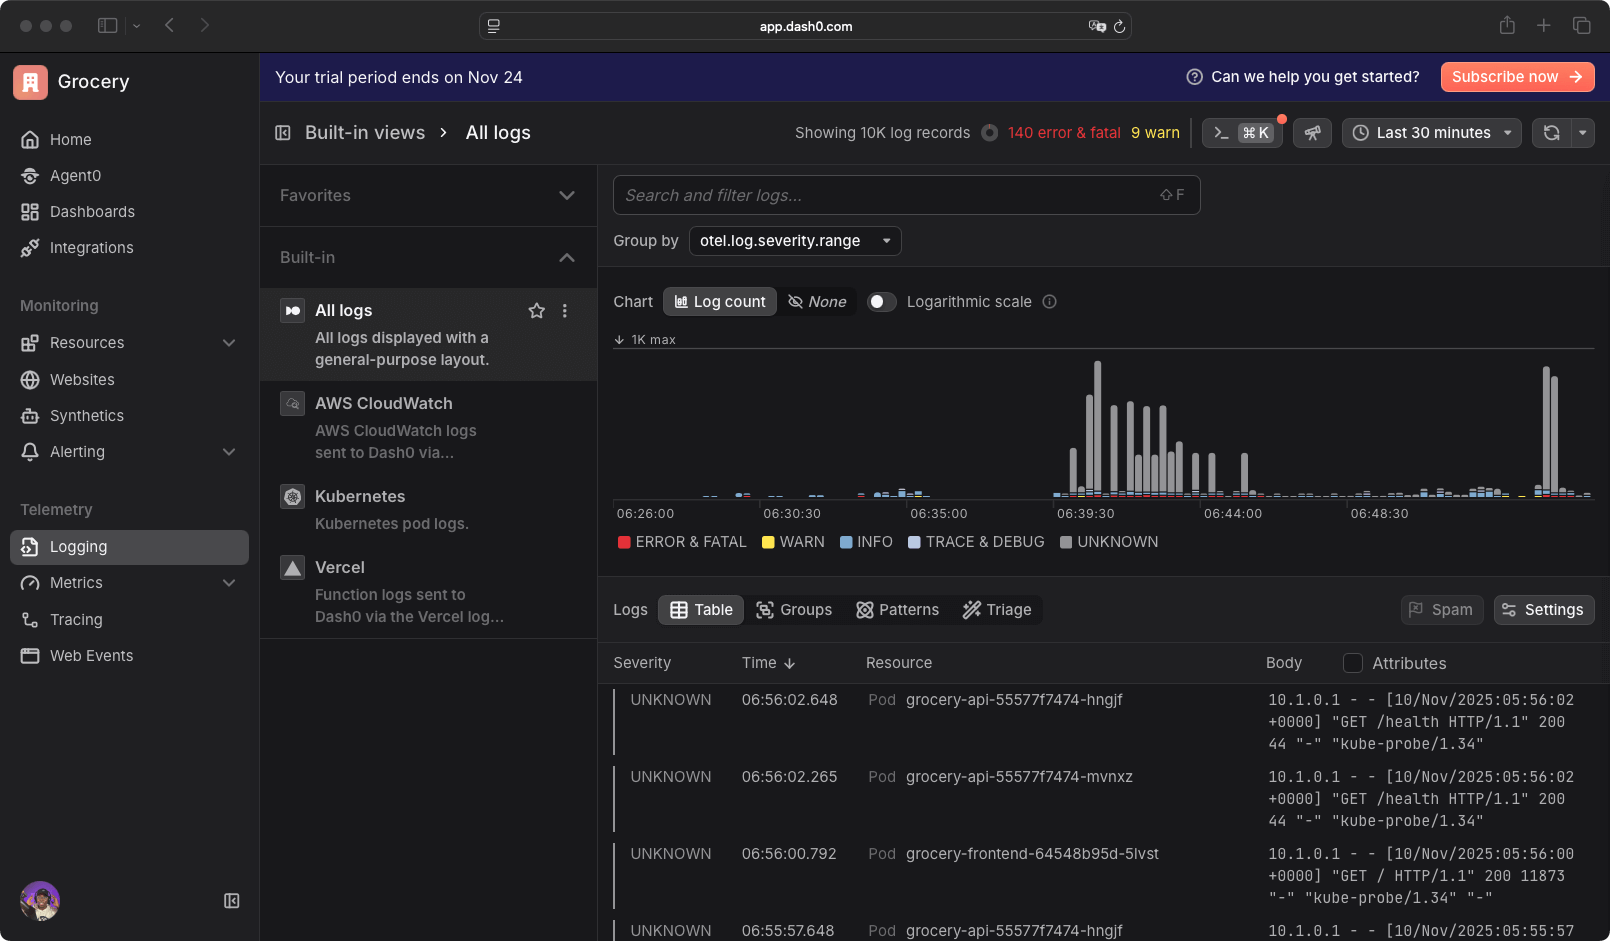Click the telescope announcements icon
Image resolution: width=1610 pixels, height=941 pixels.
point(1312,132)
